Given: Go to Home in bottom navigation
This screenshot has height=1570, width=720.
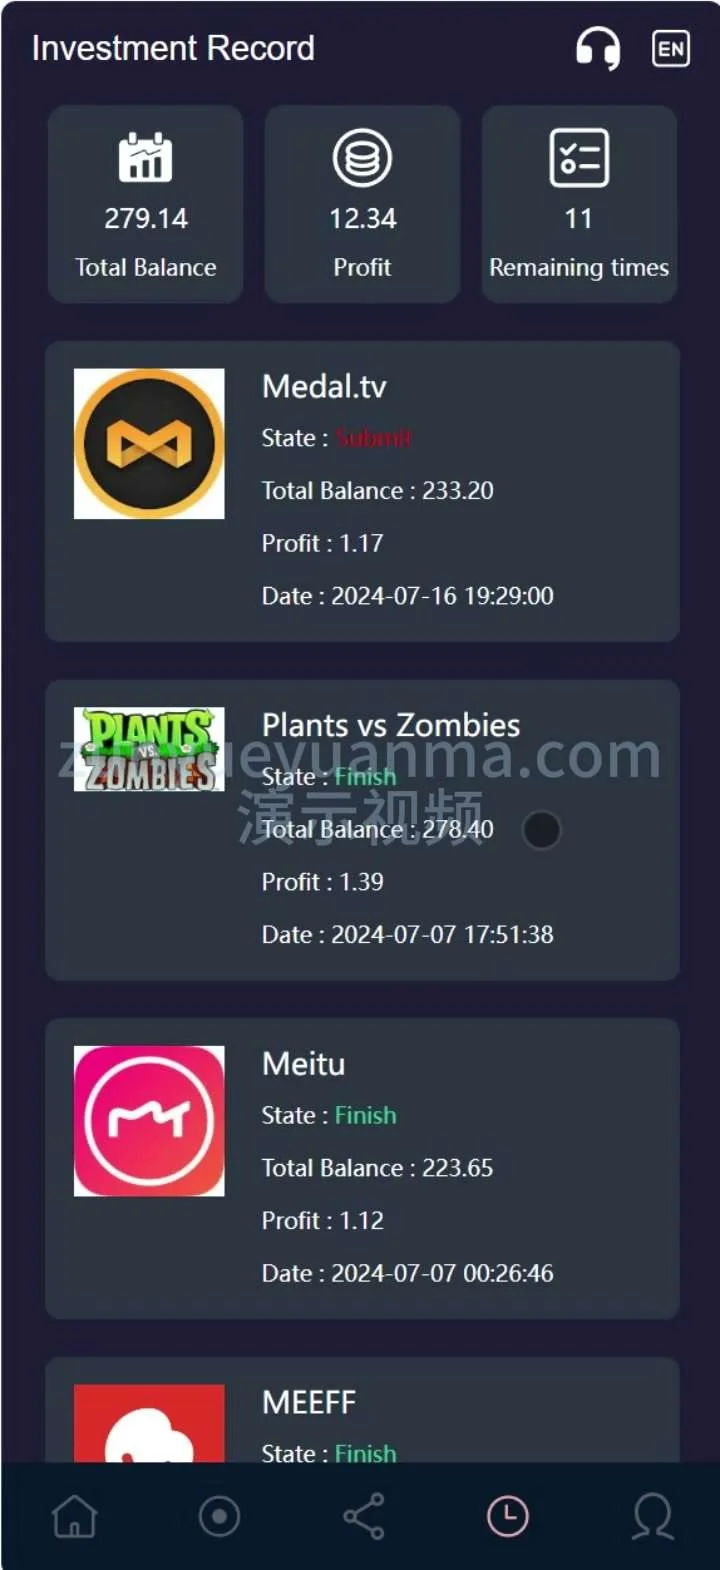Looking at the screenshot, I should point(75,1516).
